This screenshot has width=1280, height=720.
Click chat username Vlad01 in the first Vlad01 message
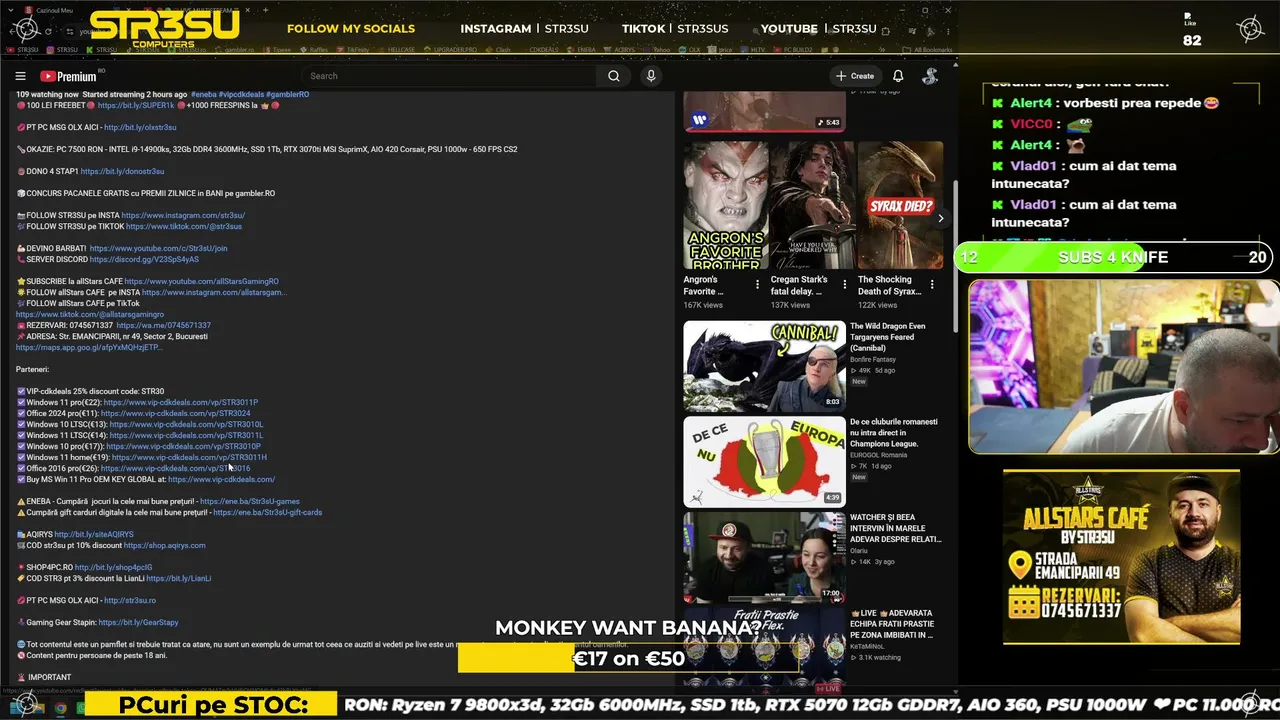(x=1033, y=166)
